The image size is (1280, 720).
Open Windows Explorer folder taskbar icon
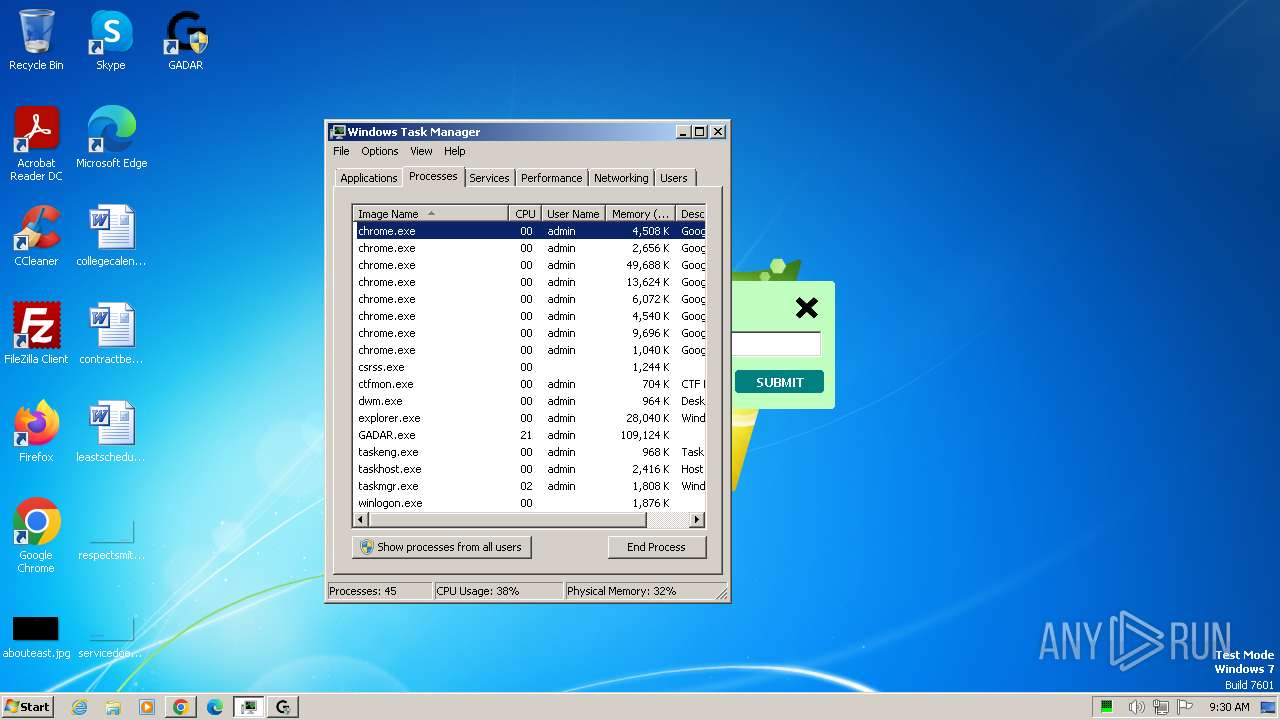pyautogui.click(x=113, y=707)
